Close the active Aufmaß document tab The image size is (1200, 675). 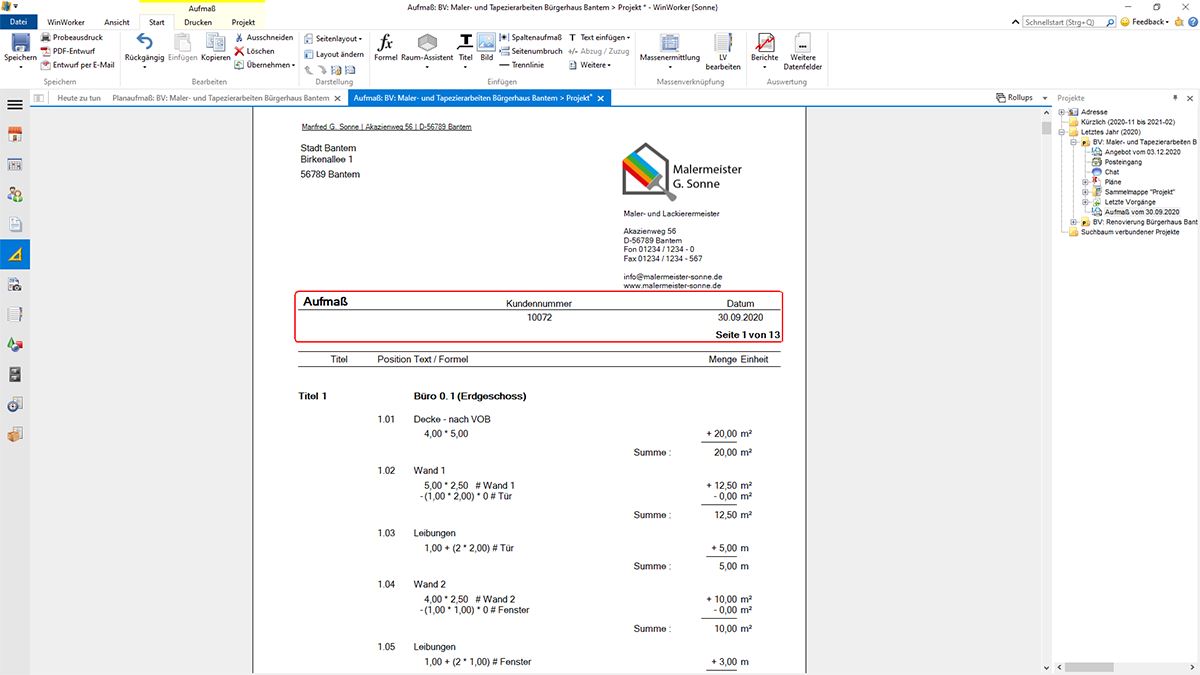(x=601, y=98)
